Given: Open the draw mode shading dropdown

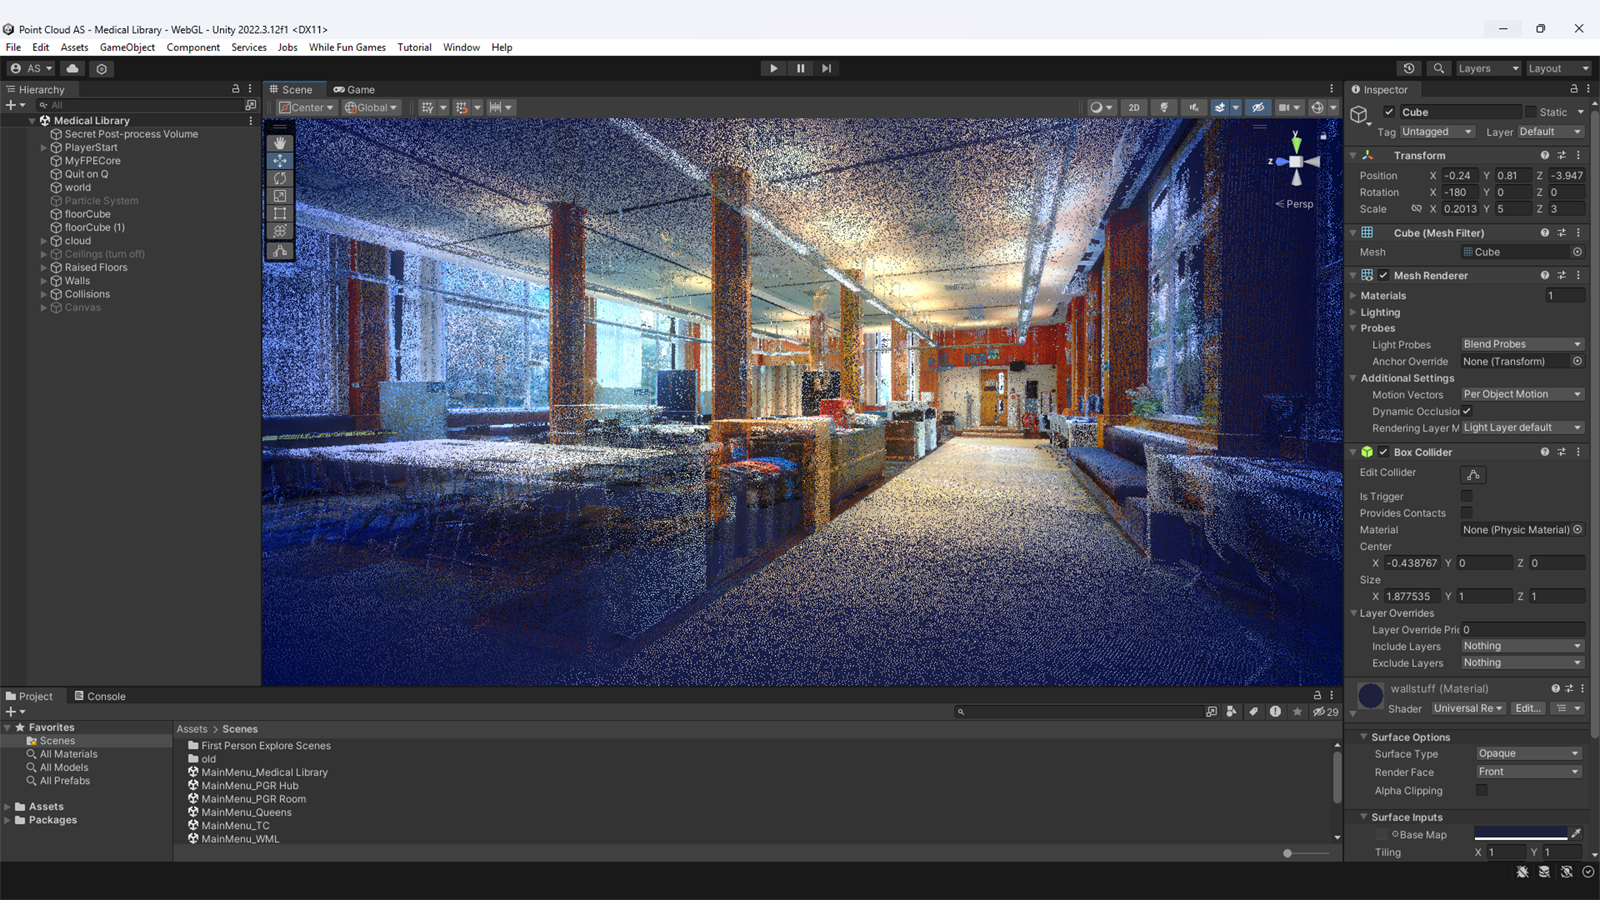Looking at the screenshot, I should click(x=1101, y=108).
